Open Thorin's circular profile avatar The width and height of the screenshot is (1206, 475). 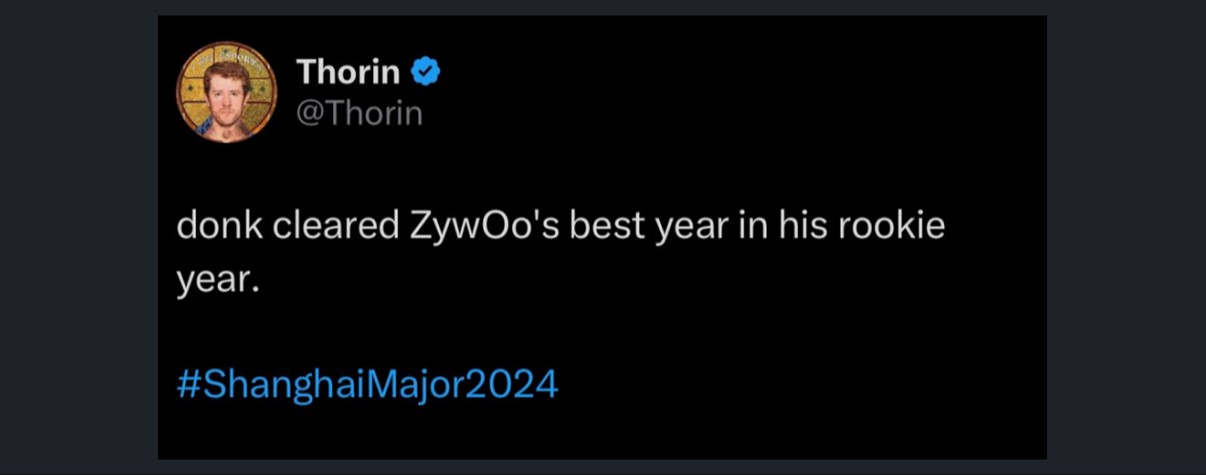pos(227,92)
